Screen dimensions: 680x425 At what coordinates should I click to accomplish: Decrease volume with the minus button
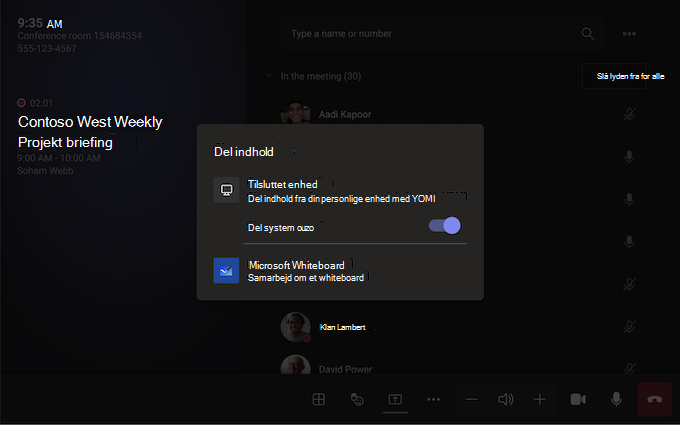pos(472,399)
